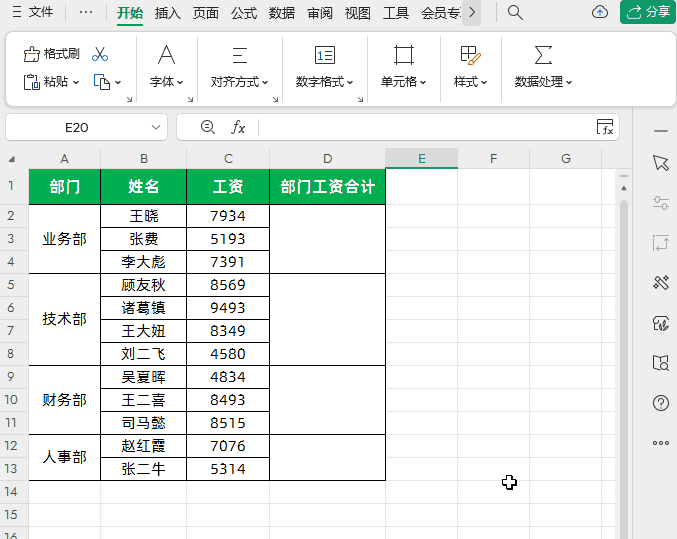Open the pencil-ruler tools sidebar icon
Image resolution: width=677 pixels, height=539 pixels.
point(661,282)
